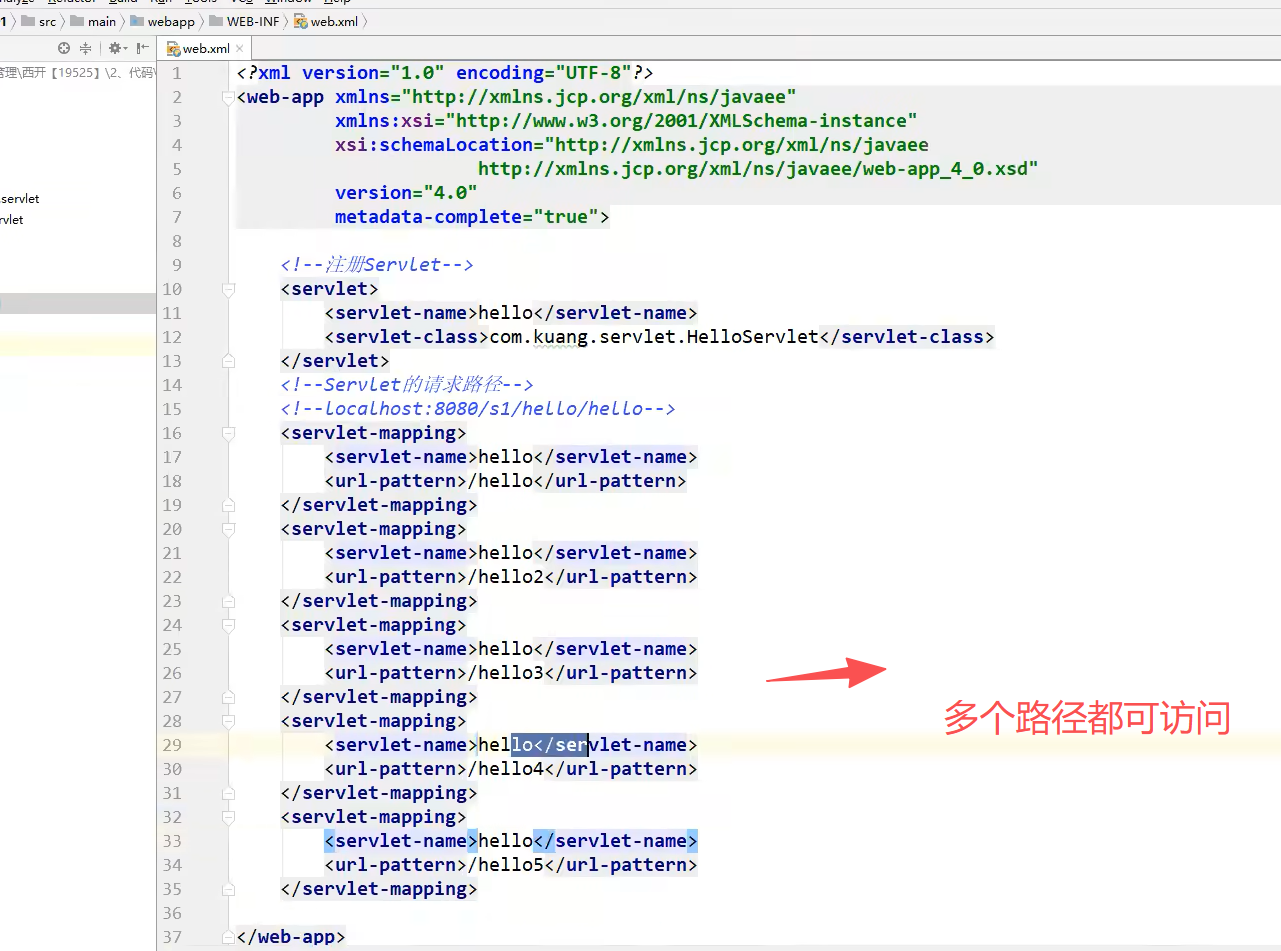Collapse servlet-mapping block at line 24
Image resolution: width=1281 pixels, height=951 pixels.
pos(228,625)
